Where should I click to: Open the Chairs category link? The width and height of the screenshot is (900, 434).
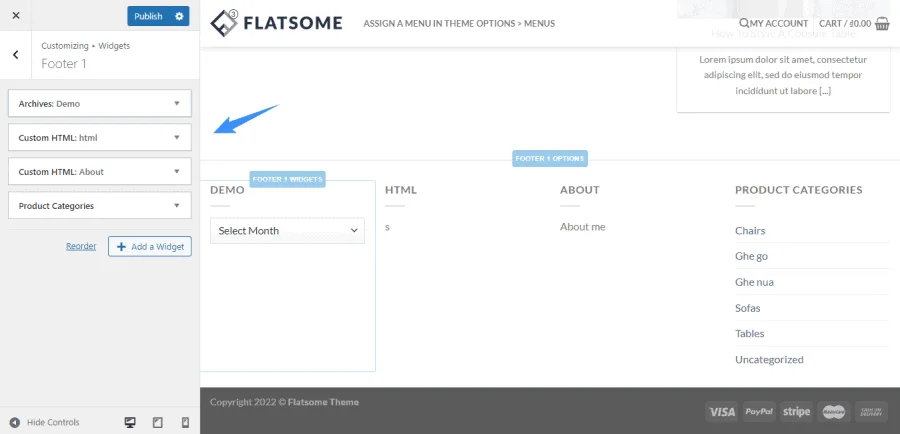750,230
